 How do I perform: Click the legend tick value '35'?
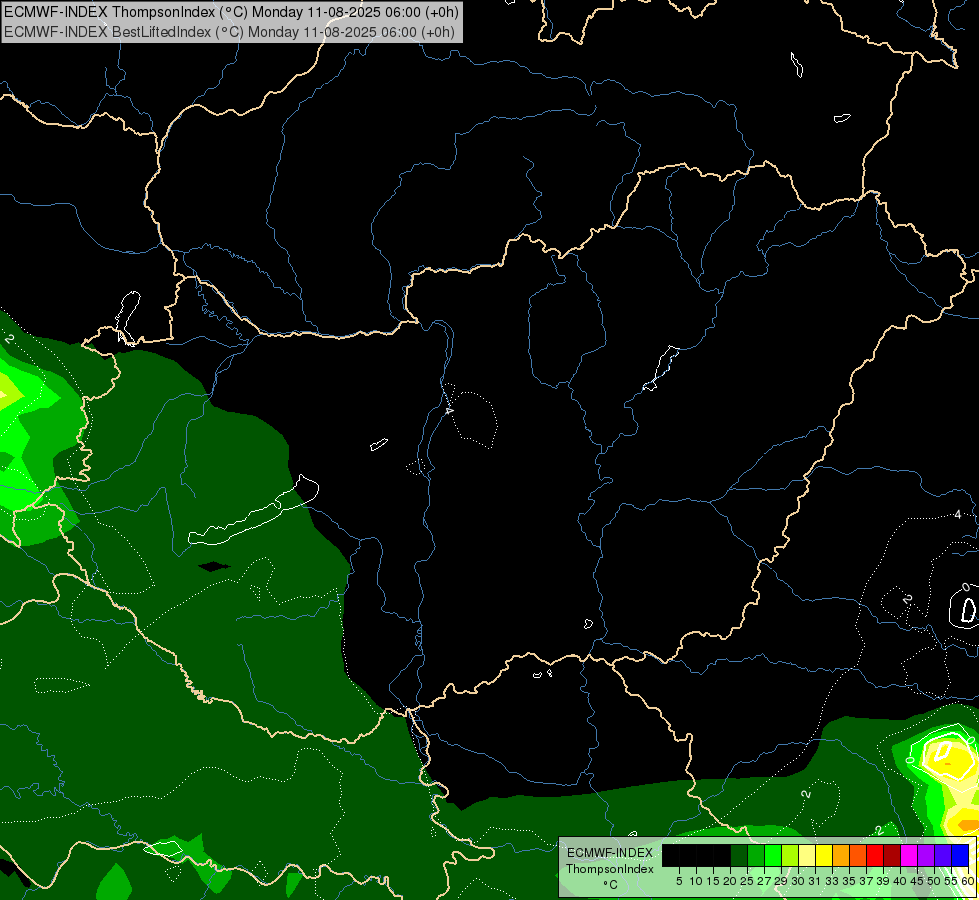pyautogui.click(x=849, y=881)
